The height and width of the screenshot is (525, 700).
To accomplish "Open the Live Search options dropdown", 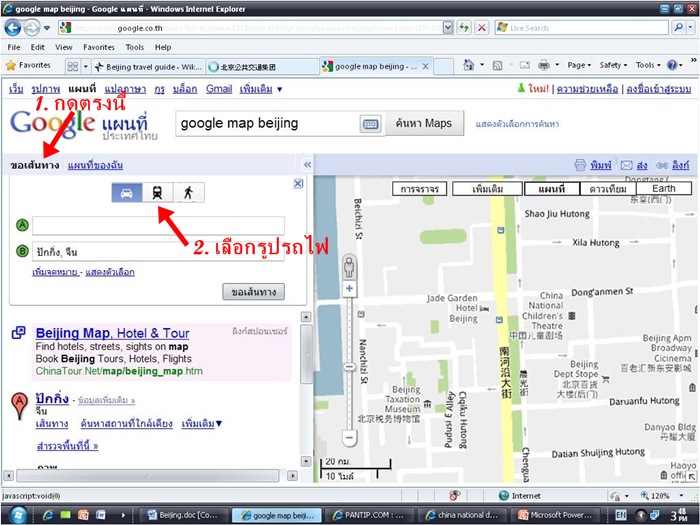I will pyautogui.click(x=691, y=28).
